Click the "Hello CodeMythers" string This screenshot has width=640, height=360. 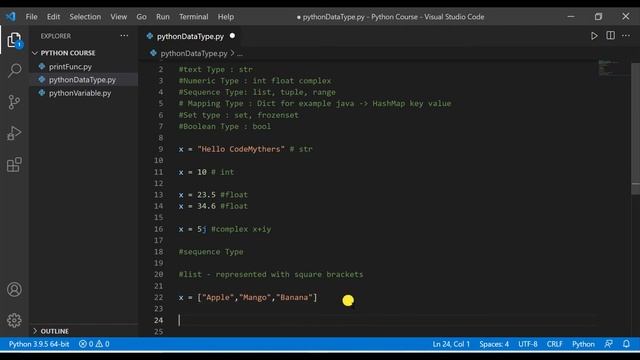coord(241,149)
